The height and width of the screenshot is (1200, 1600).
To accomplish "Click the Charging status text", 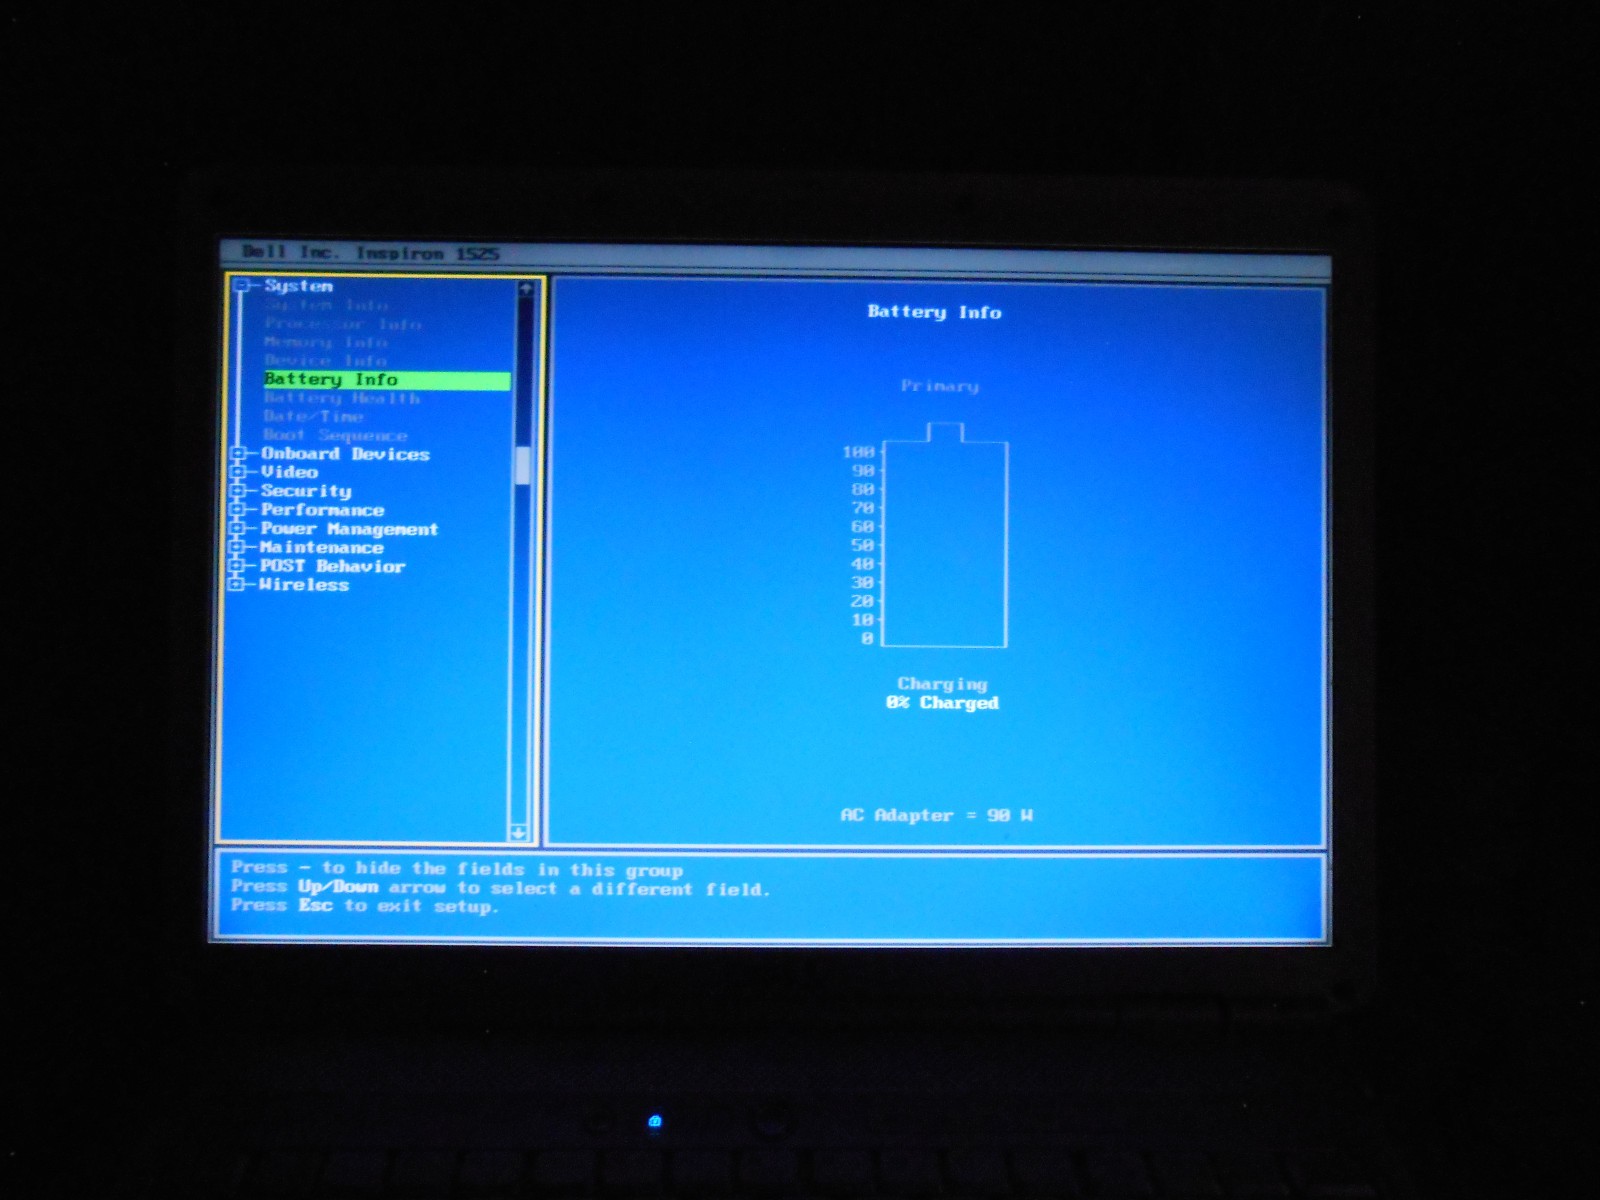I will [942, 684].
